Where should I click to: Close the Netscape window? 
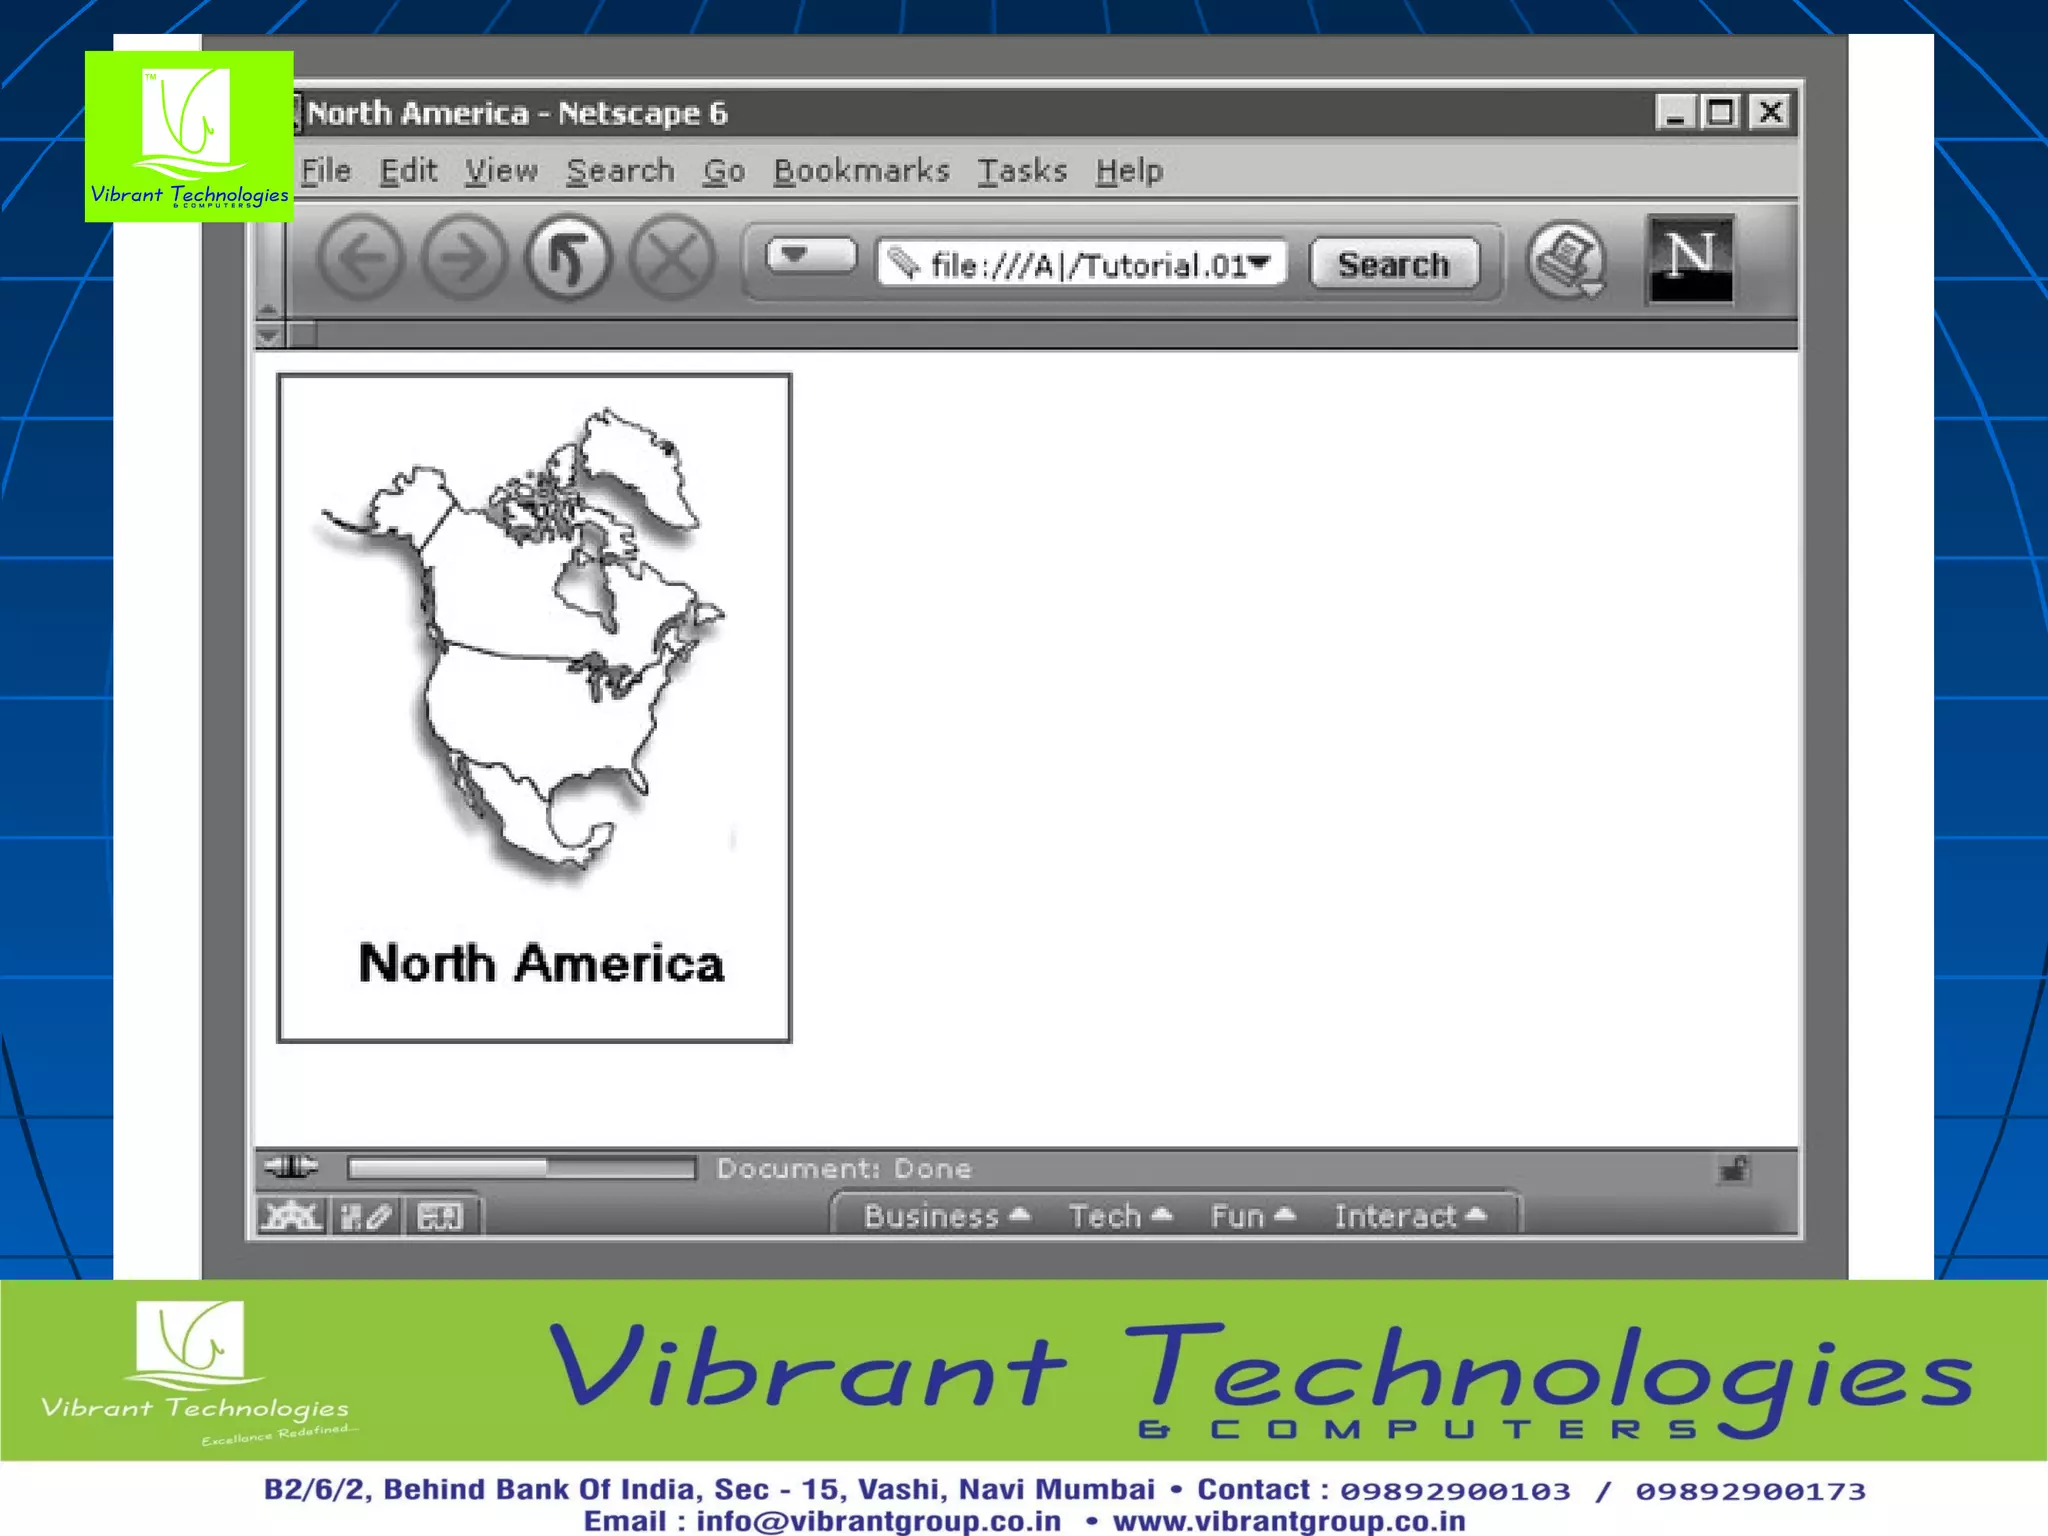click(1770, 112)
